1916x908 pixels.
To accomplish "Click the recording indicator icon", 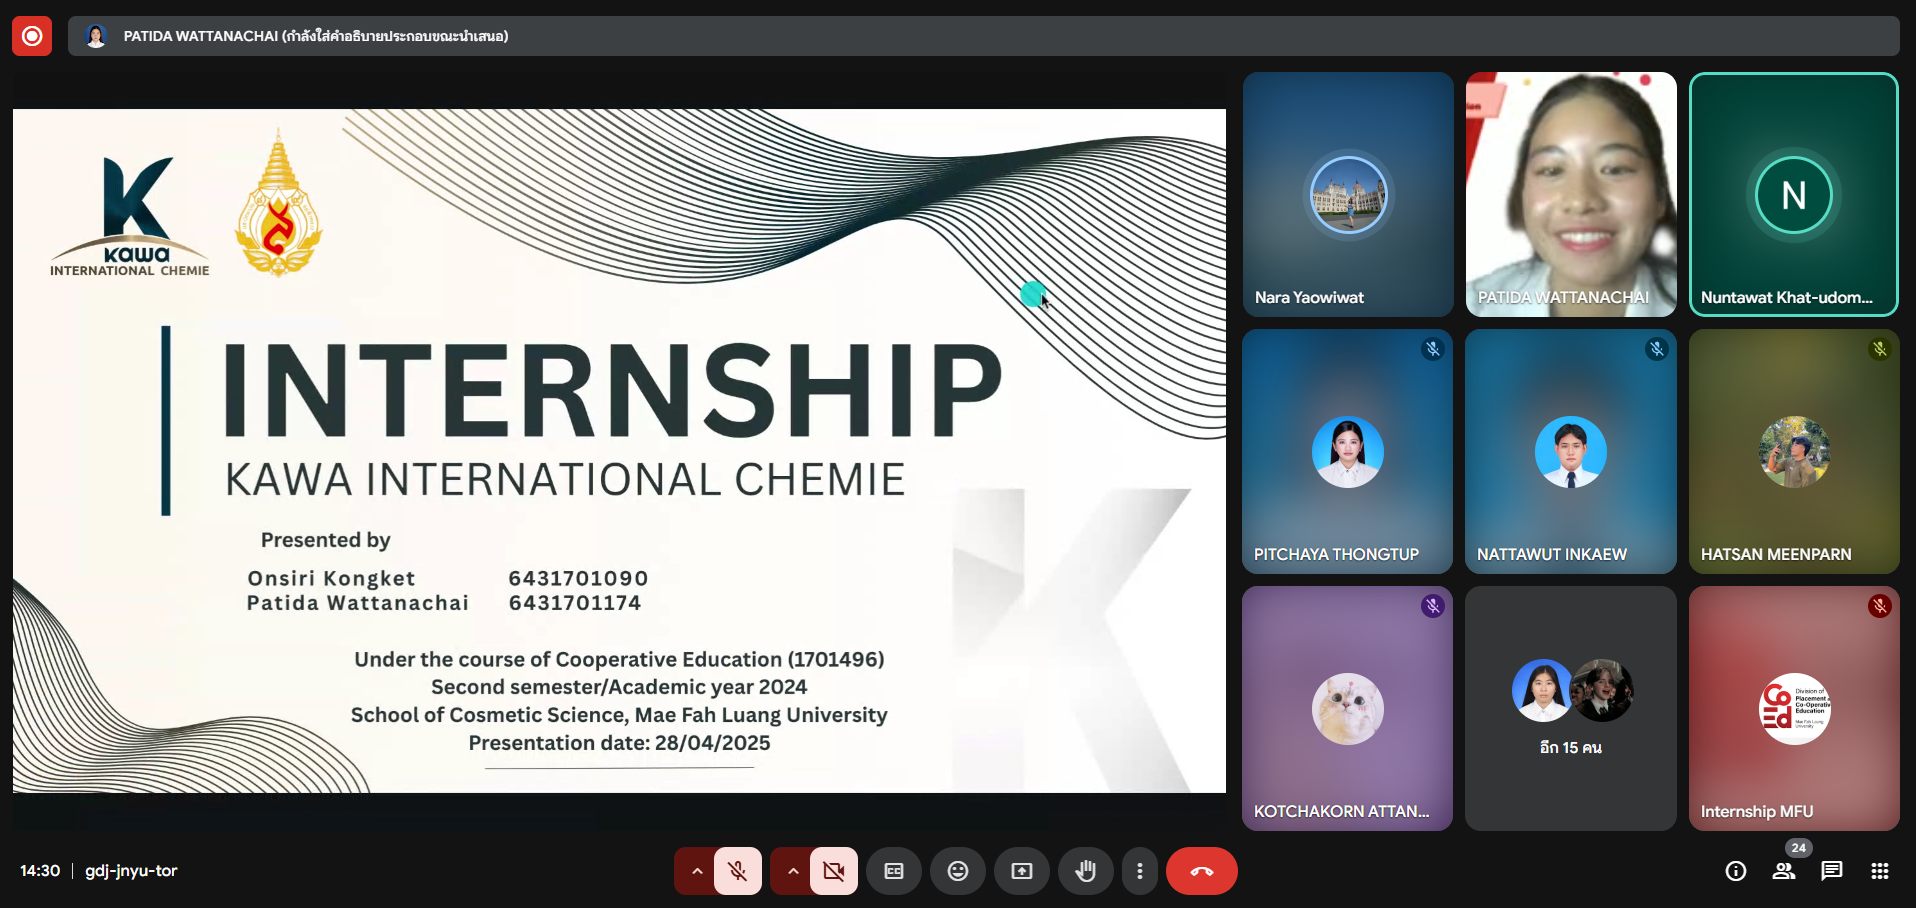I will [32, 36].
